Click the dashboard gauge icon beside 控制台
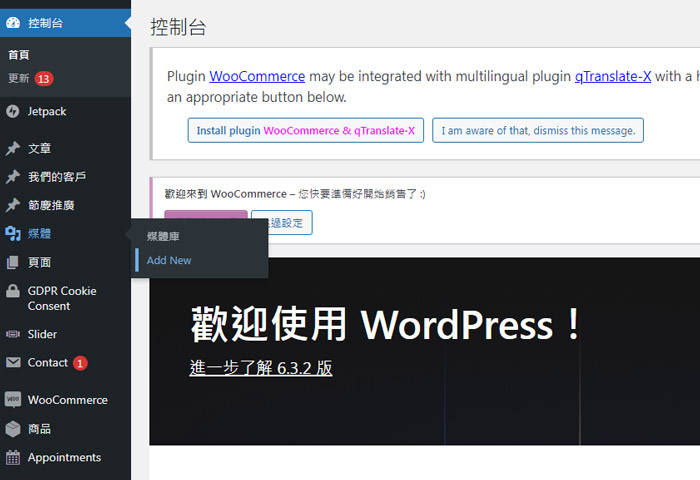This screenshot has width=700, height=480. click(x=13, y=23)
